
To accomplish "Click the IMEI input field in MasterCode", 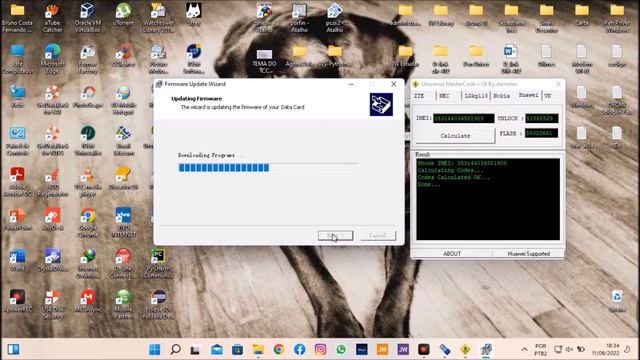I will tap(464, 118).
